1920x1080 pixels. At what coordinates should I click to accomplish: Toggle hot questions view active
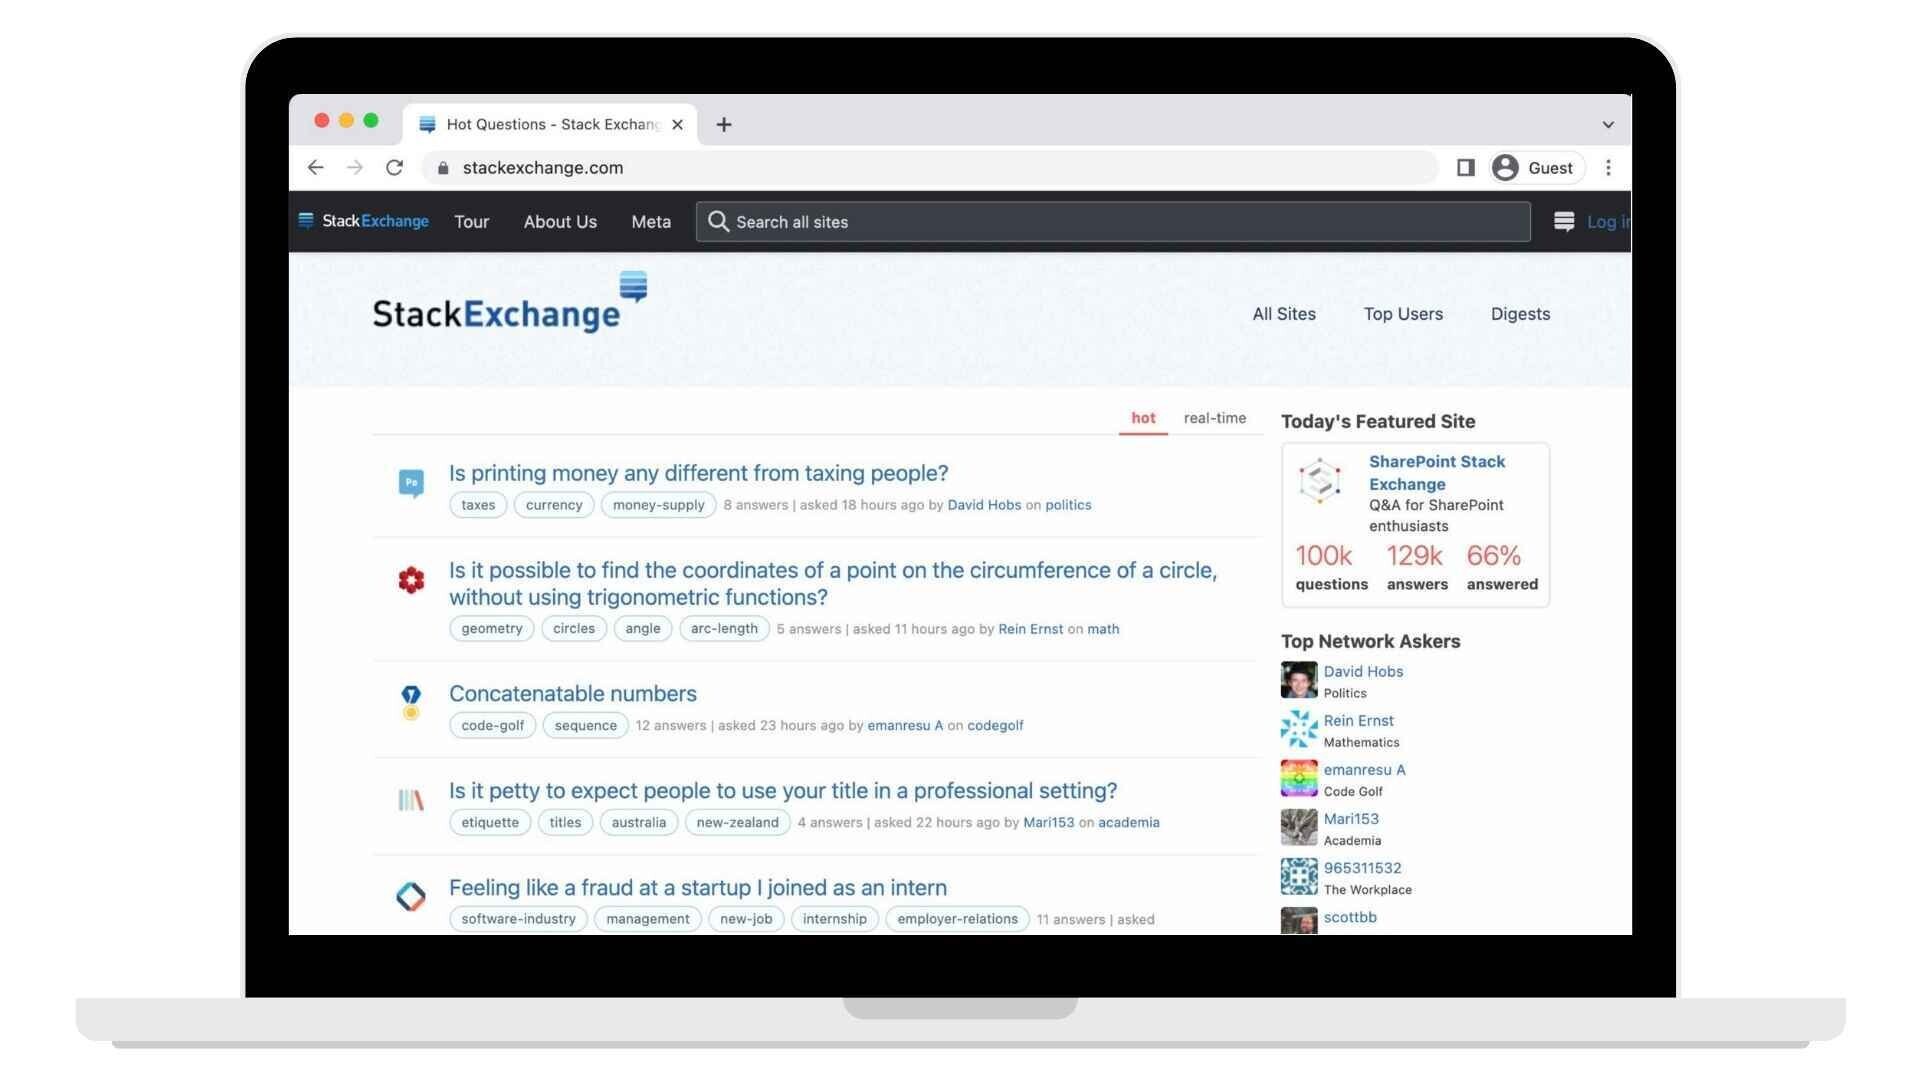click(1142, 418)
